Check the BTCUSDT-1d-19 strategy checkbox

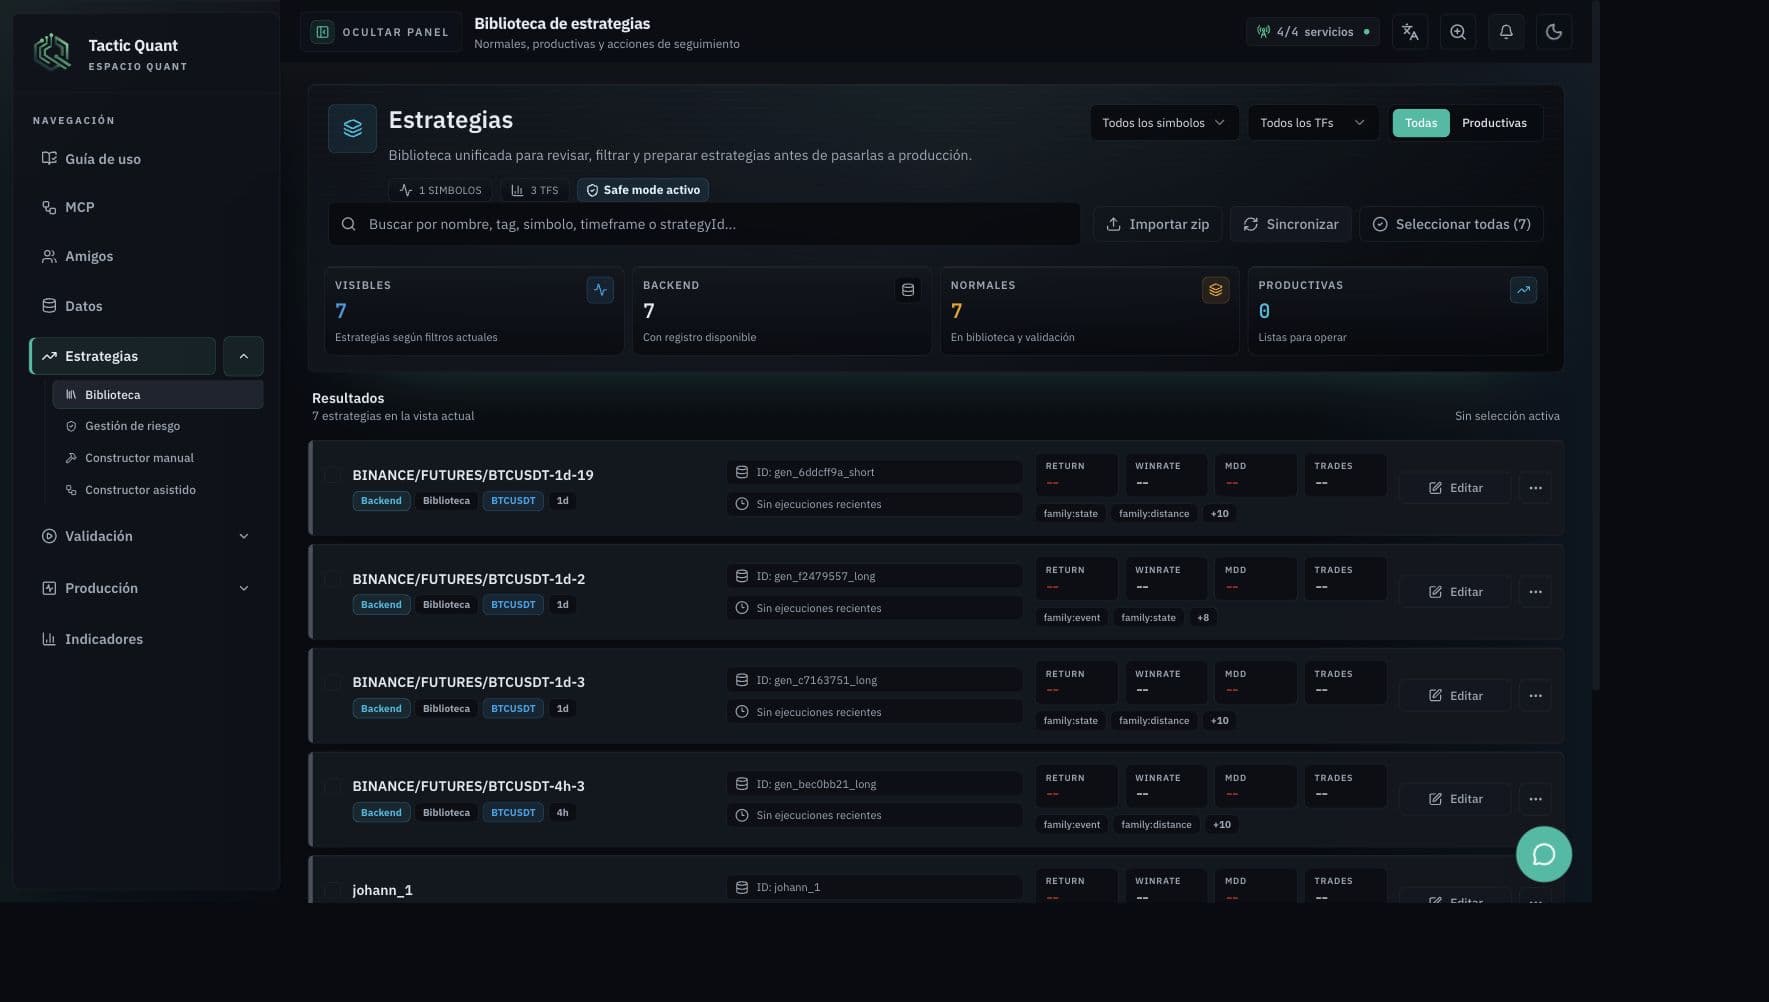coord(332,475)
